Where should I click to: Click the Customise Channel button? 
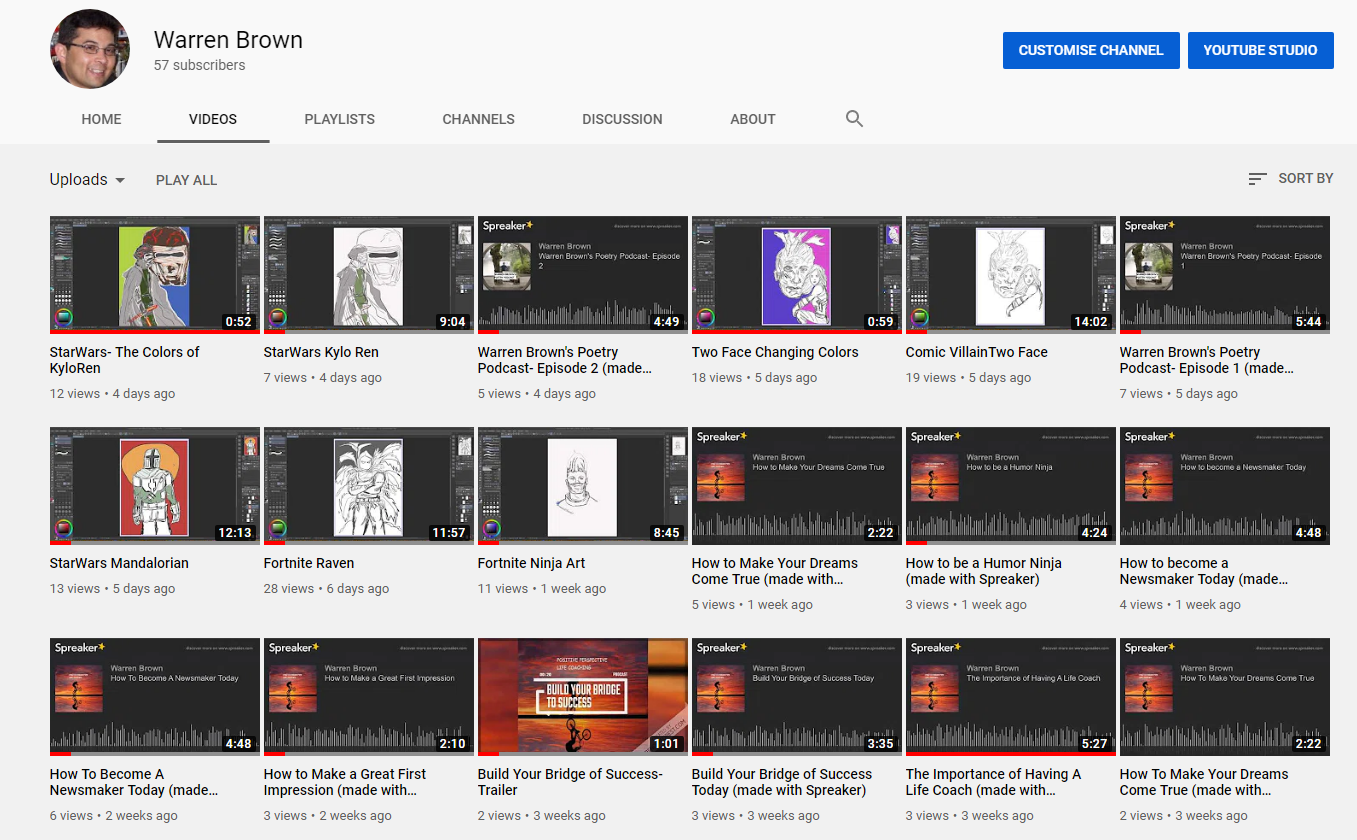(x=1091, y=50)
